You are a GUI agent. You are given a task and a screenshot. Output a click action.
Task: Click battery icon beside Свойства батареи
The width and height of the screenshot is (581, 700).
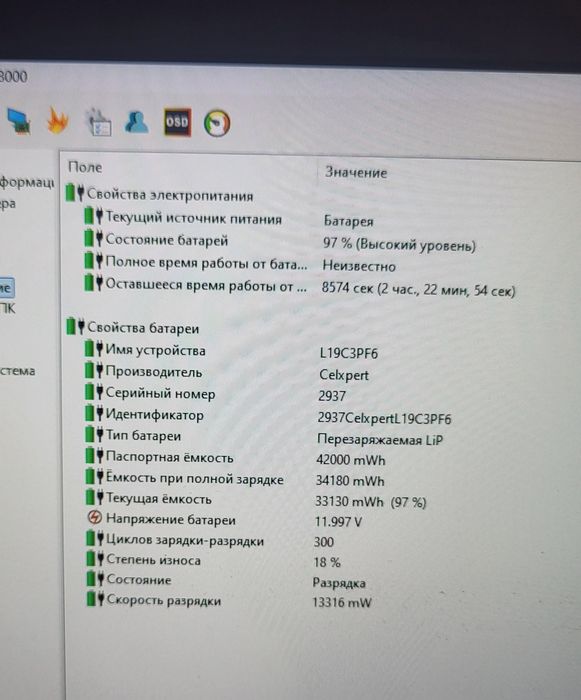click(x=75, y=326)
